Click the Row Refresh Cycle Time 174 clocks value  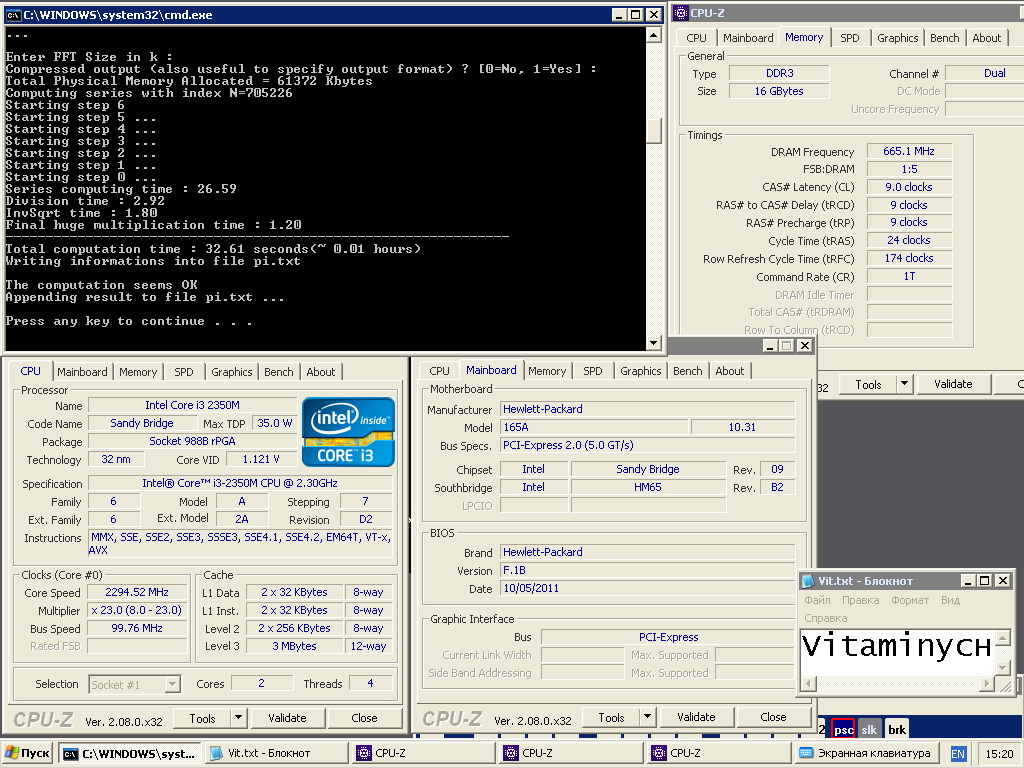(908, 258)
